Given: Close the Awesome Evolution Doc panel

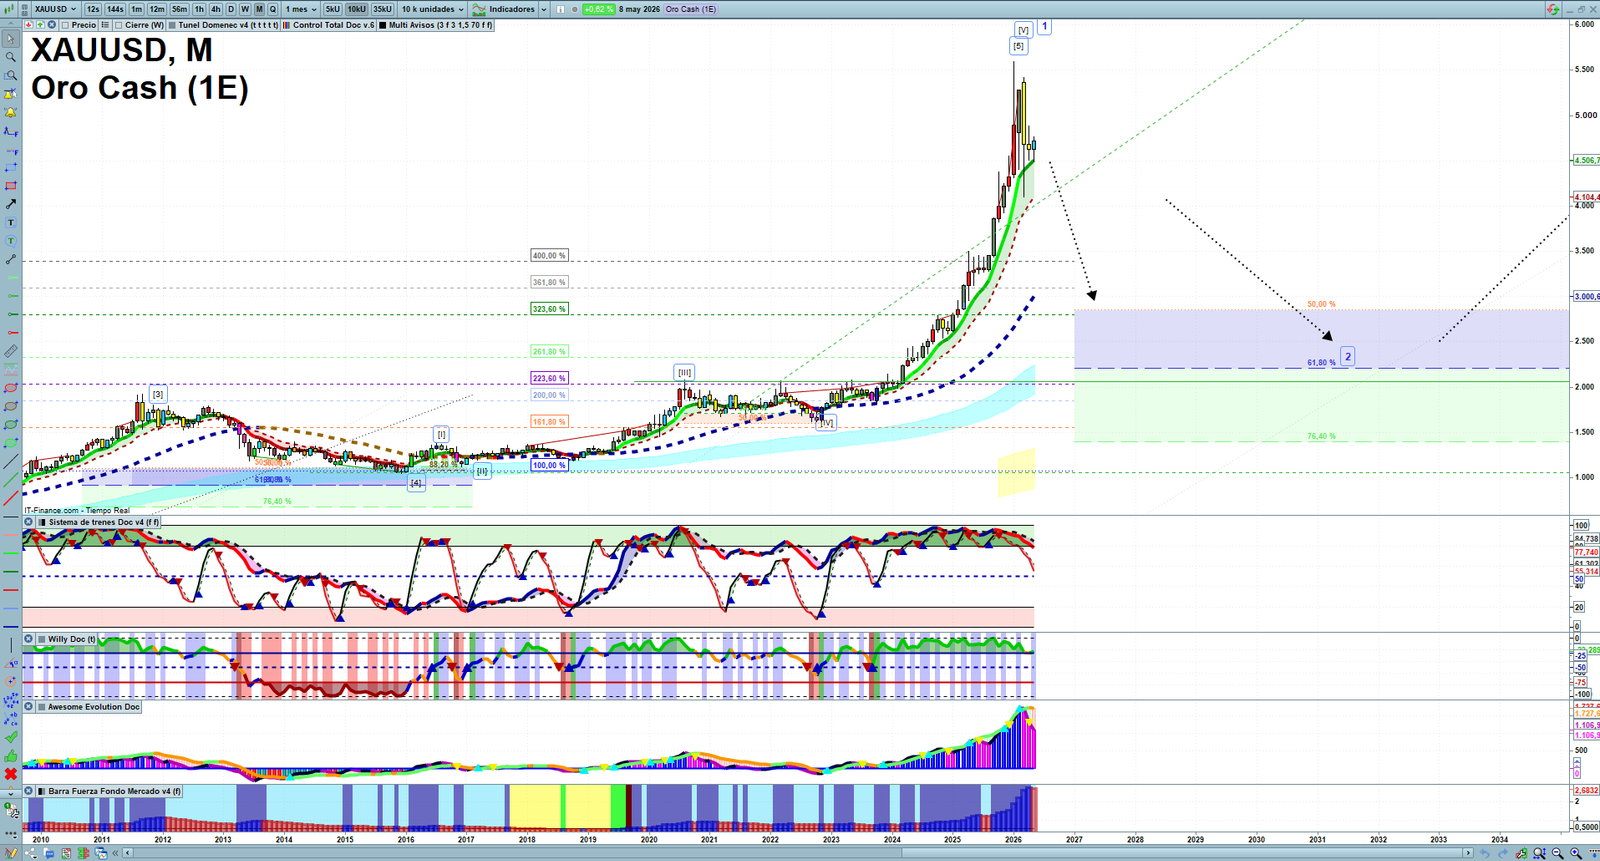Looking at the screenshot, I should coord(28,707).
